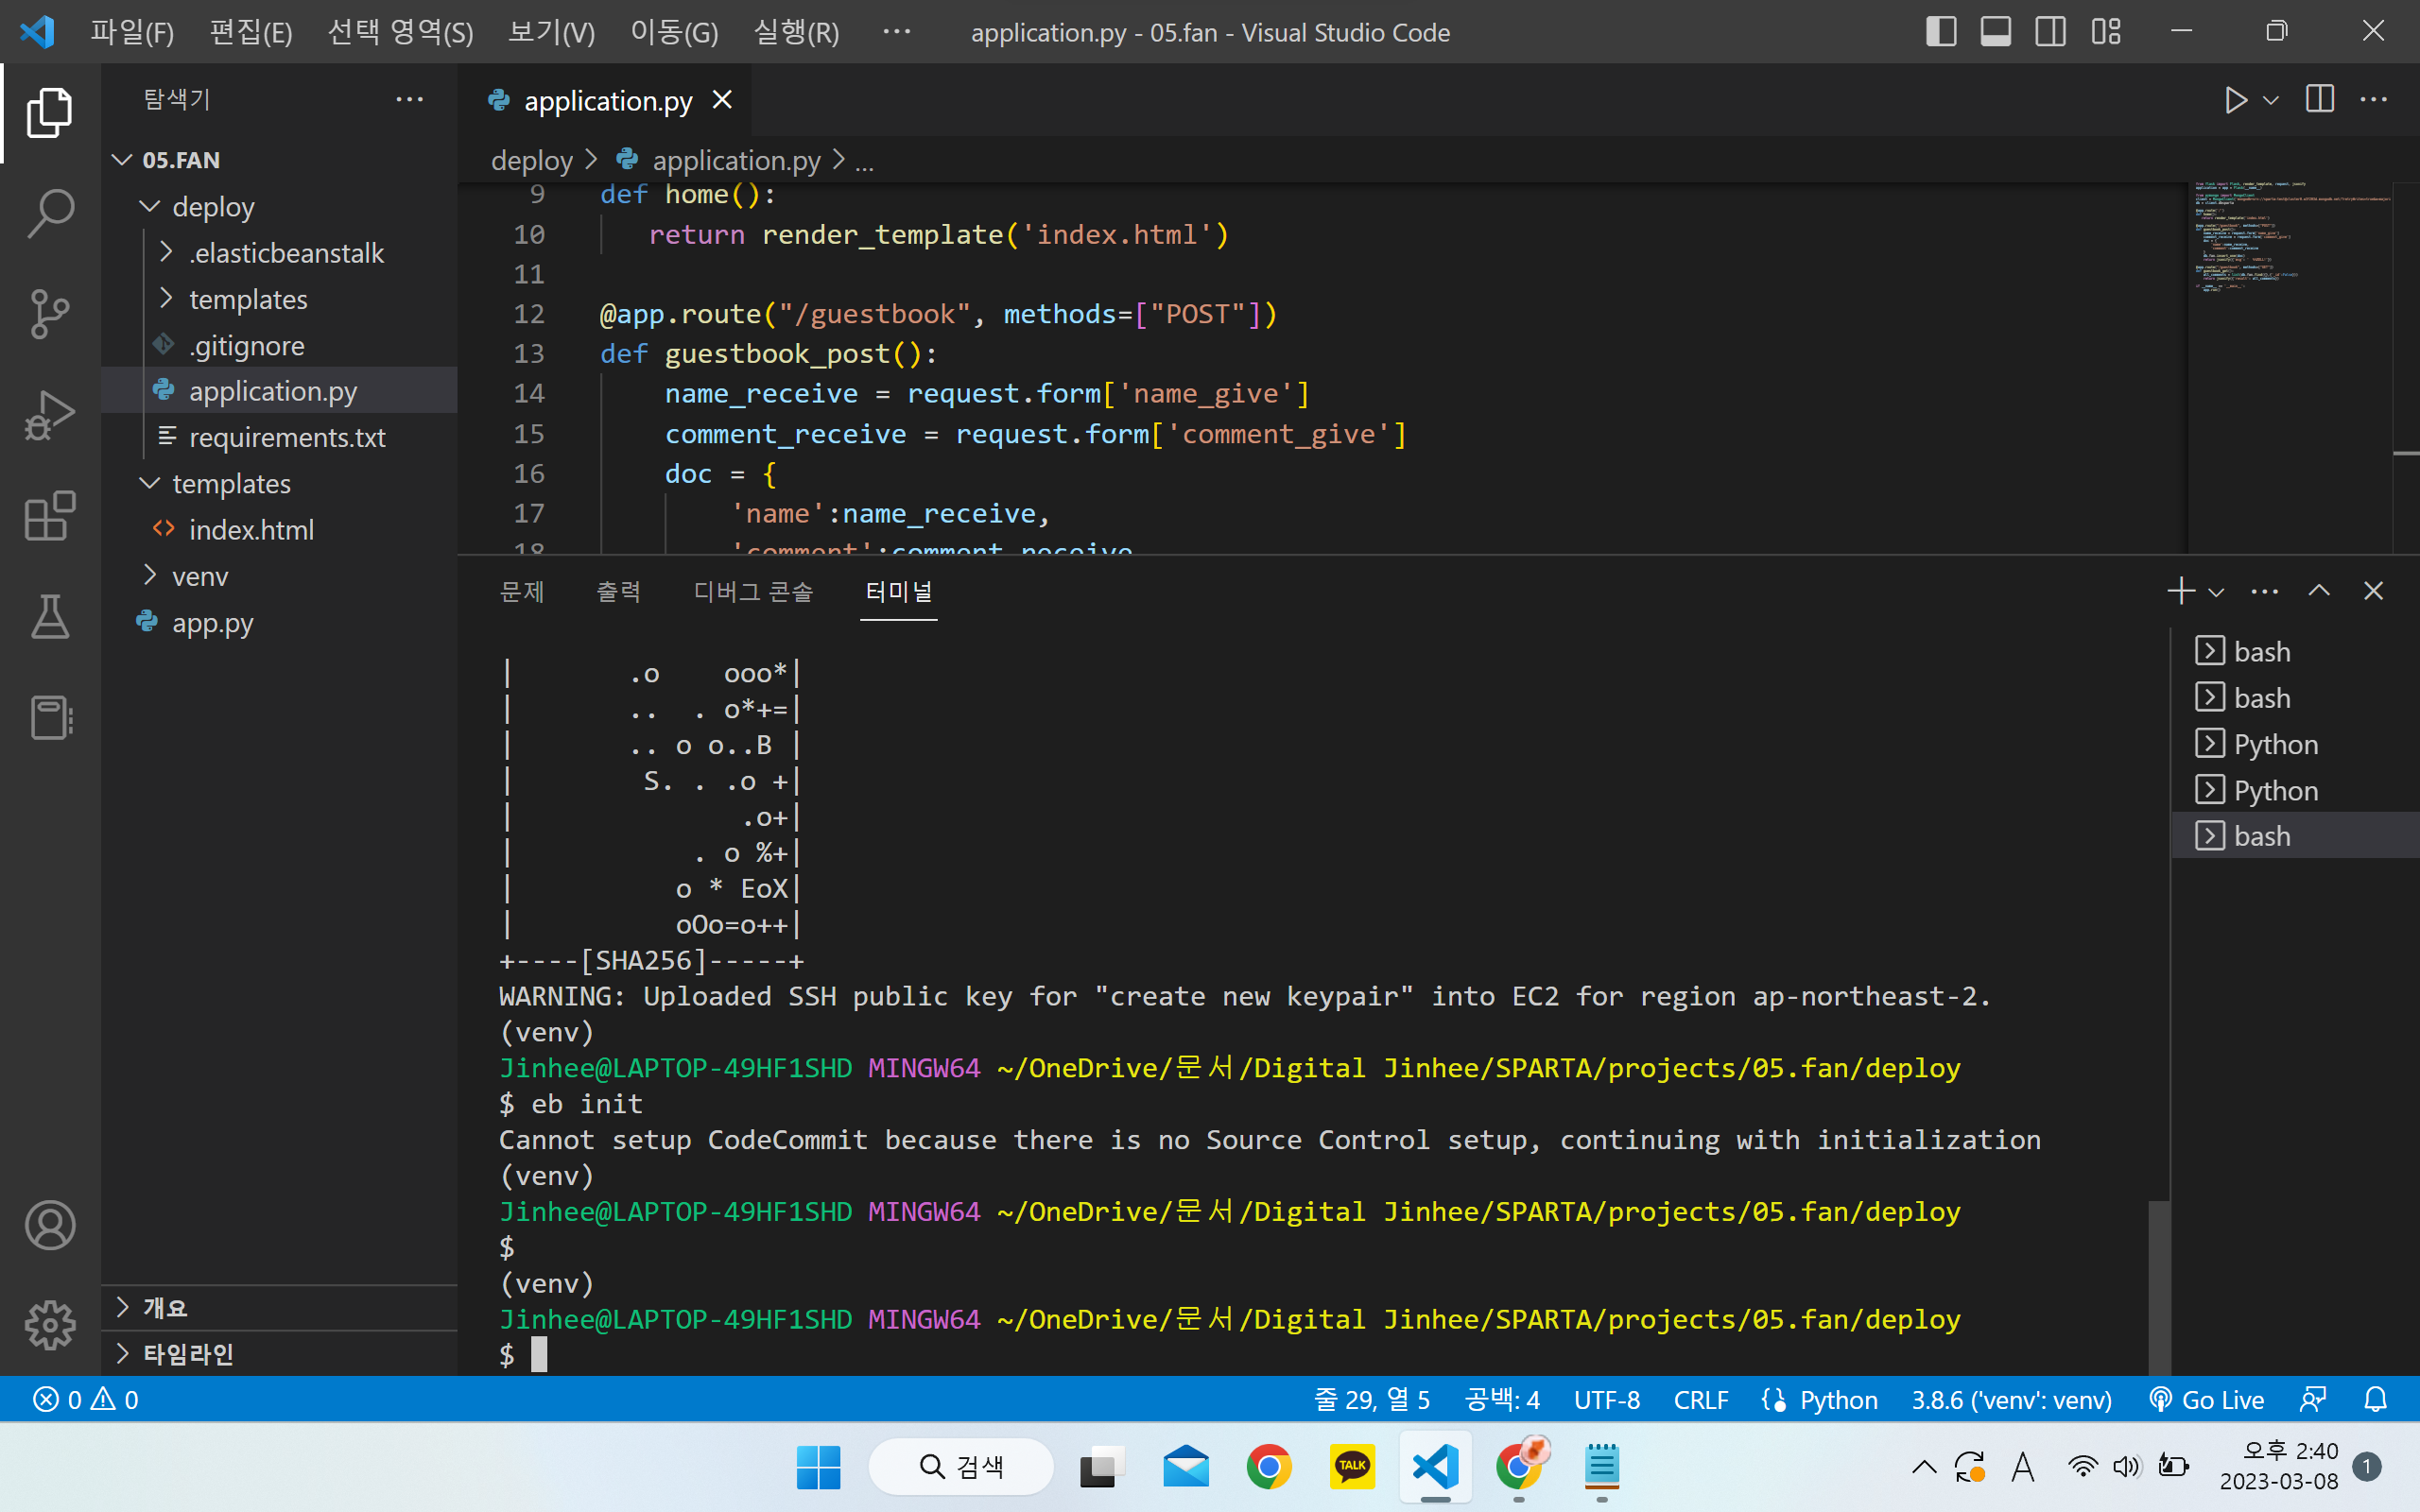The width and height of the screenshot is (2420, 1512).
Task: Open the Manage gear icon
Action: tap(50, 1326)
